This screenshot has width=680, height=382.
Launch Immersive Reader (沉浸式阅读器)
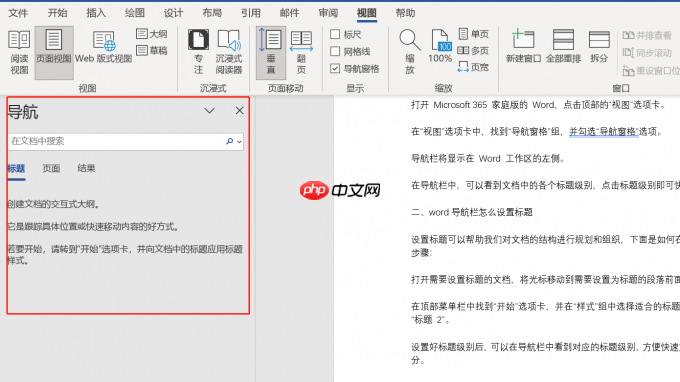coord(229,52)
